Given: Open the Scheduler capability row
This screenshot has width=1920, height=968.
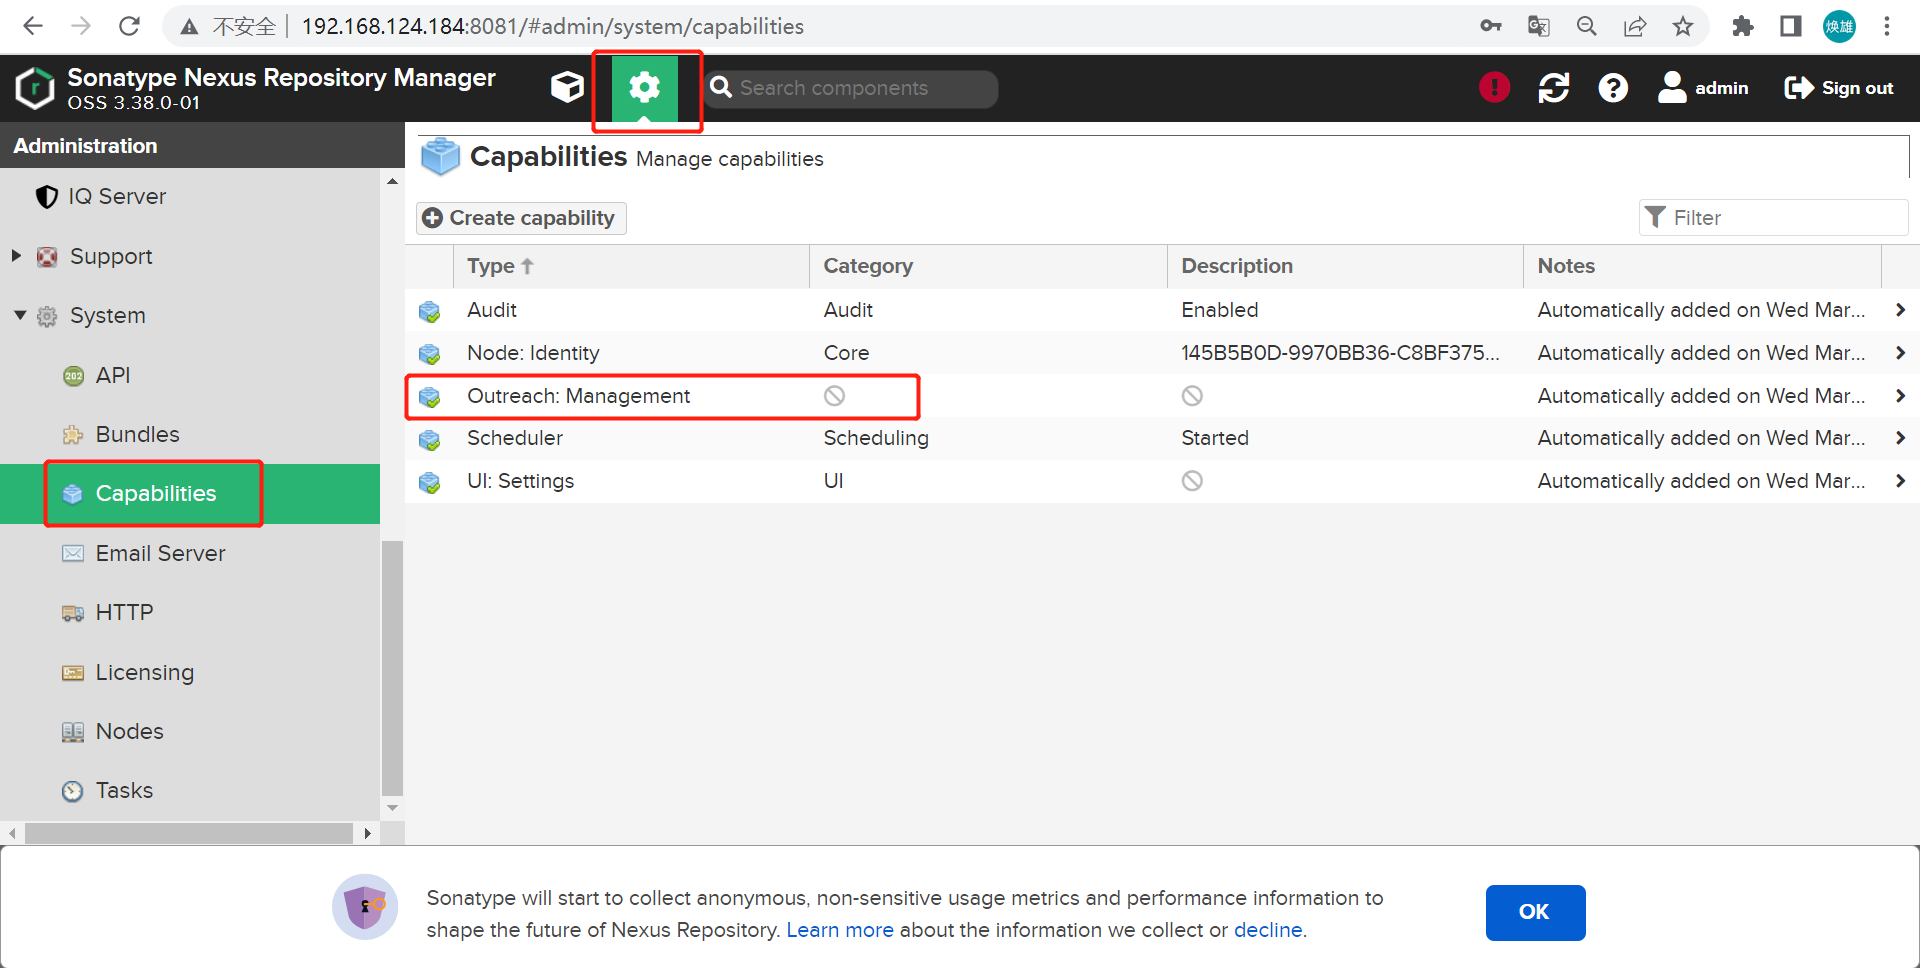Looking at the screenshot, I should pyautogui.click(x=1162, y=438).
